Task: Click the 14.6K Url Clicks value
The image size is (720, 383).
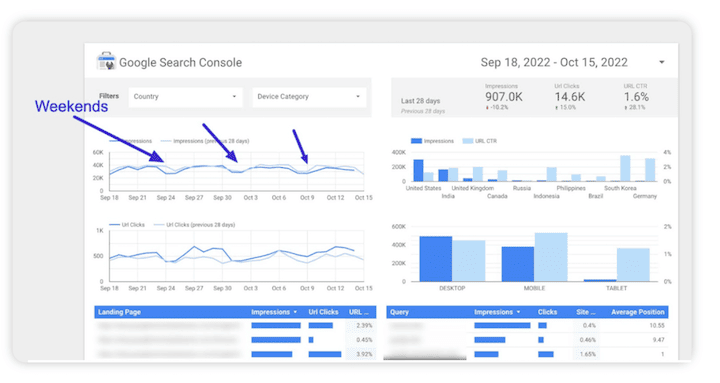Action: (x=569, y=97)
